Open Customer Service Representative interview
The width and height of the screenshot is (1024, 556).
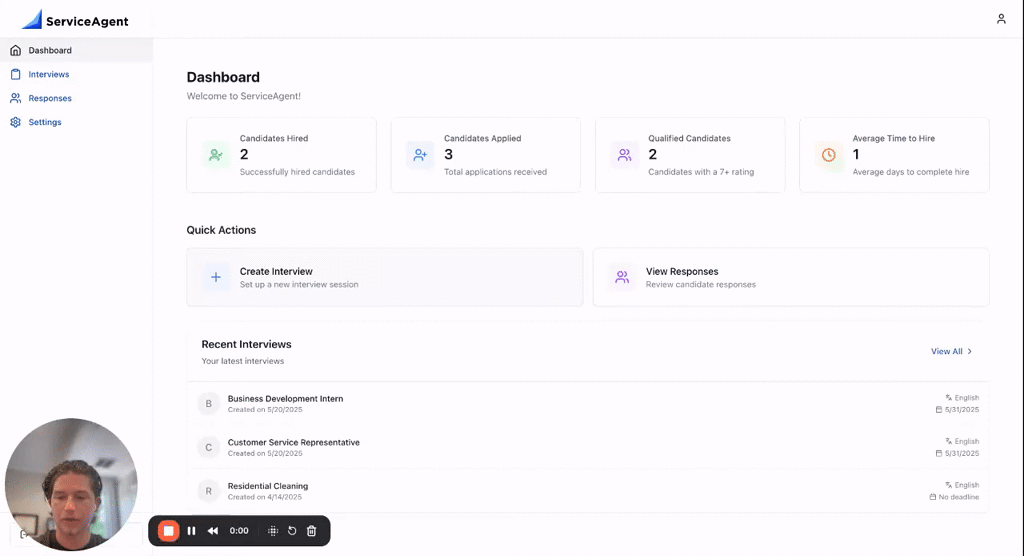click(588, 448)
